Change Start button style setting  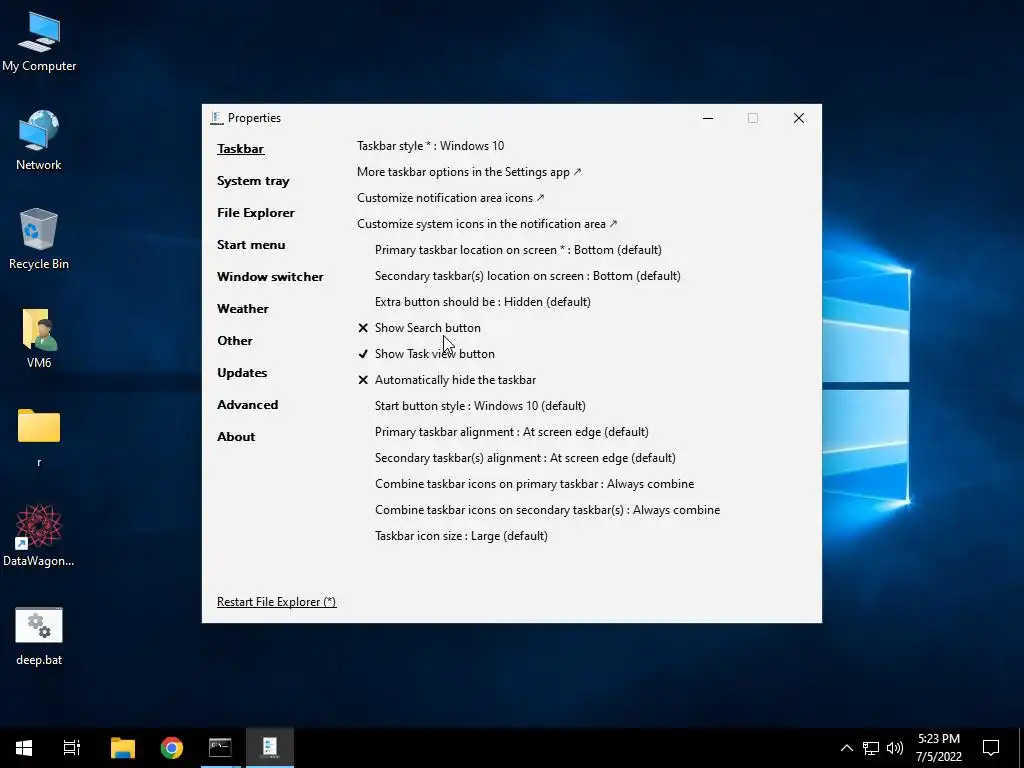(480, 406)
